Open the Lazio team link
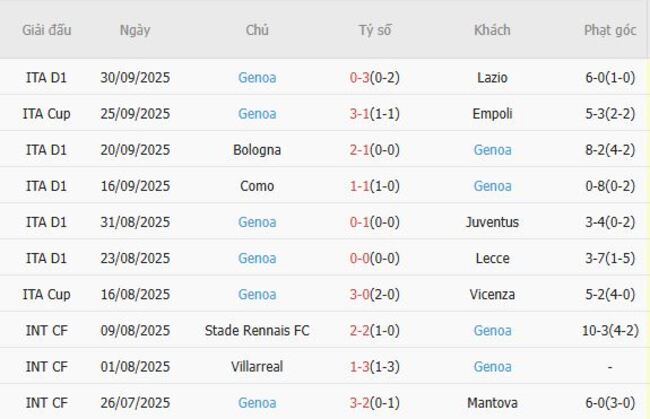Screen dimensions: 650x419 (x=492, y=78)
